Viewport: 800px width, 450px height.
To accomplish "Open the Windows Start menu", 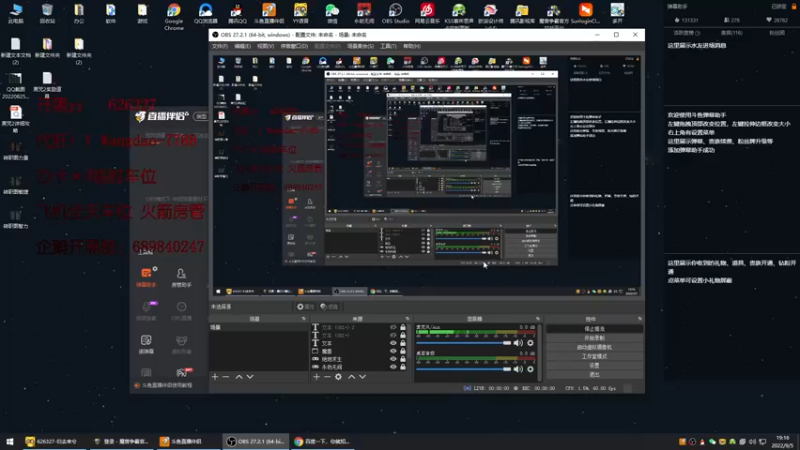I will coord(10,442).
